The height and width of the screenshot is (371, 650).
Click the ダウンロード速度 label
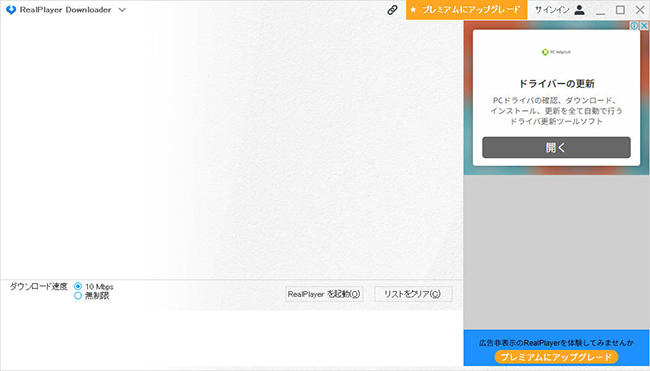tap(39, 286)
